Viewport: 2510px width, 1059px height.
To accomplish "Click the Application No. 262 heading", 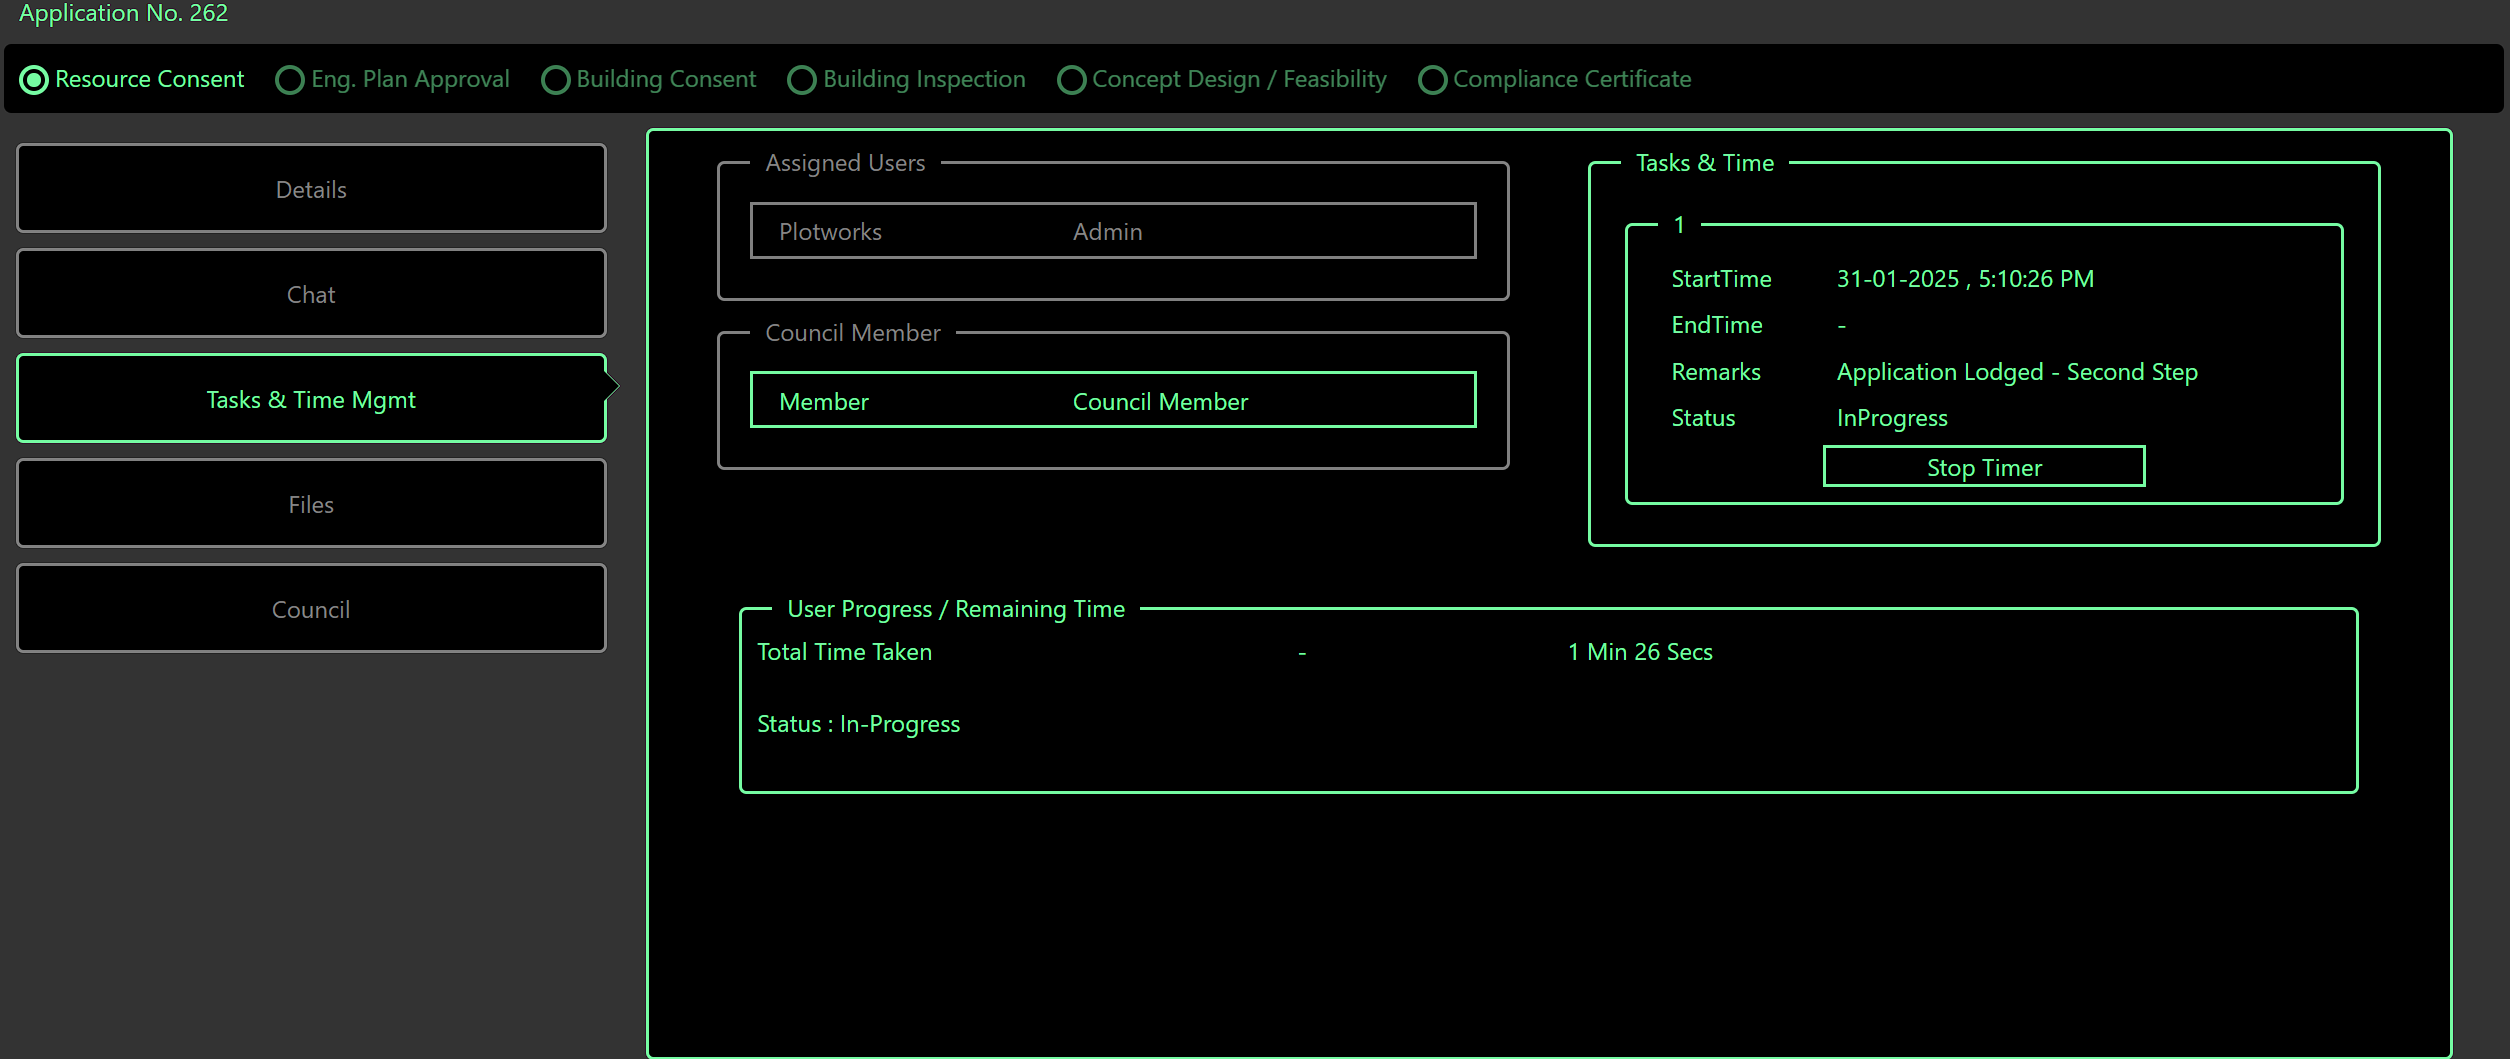I will [122, 13].
